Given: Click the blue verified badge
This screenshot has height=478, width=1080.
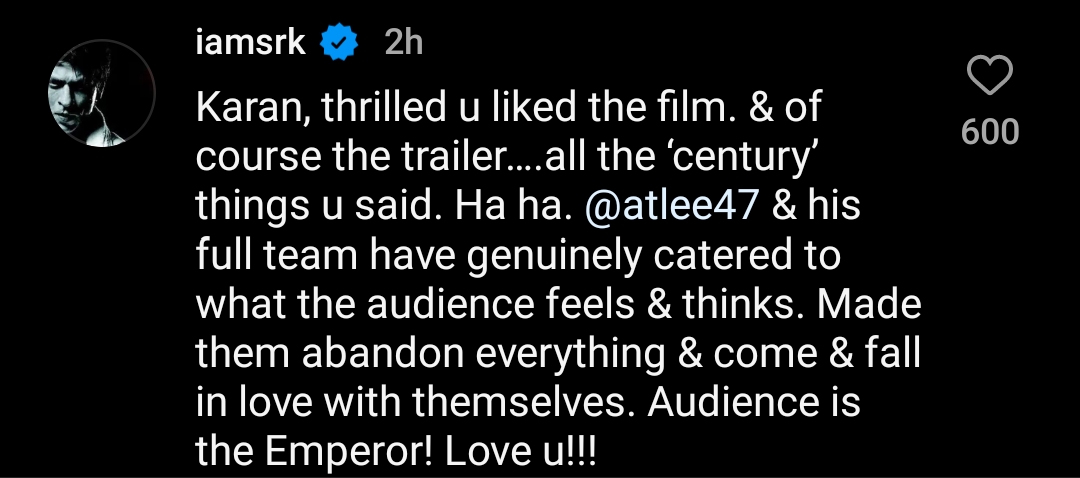Looking at the screenshot, I should coord(340,42).
